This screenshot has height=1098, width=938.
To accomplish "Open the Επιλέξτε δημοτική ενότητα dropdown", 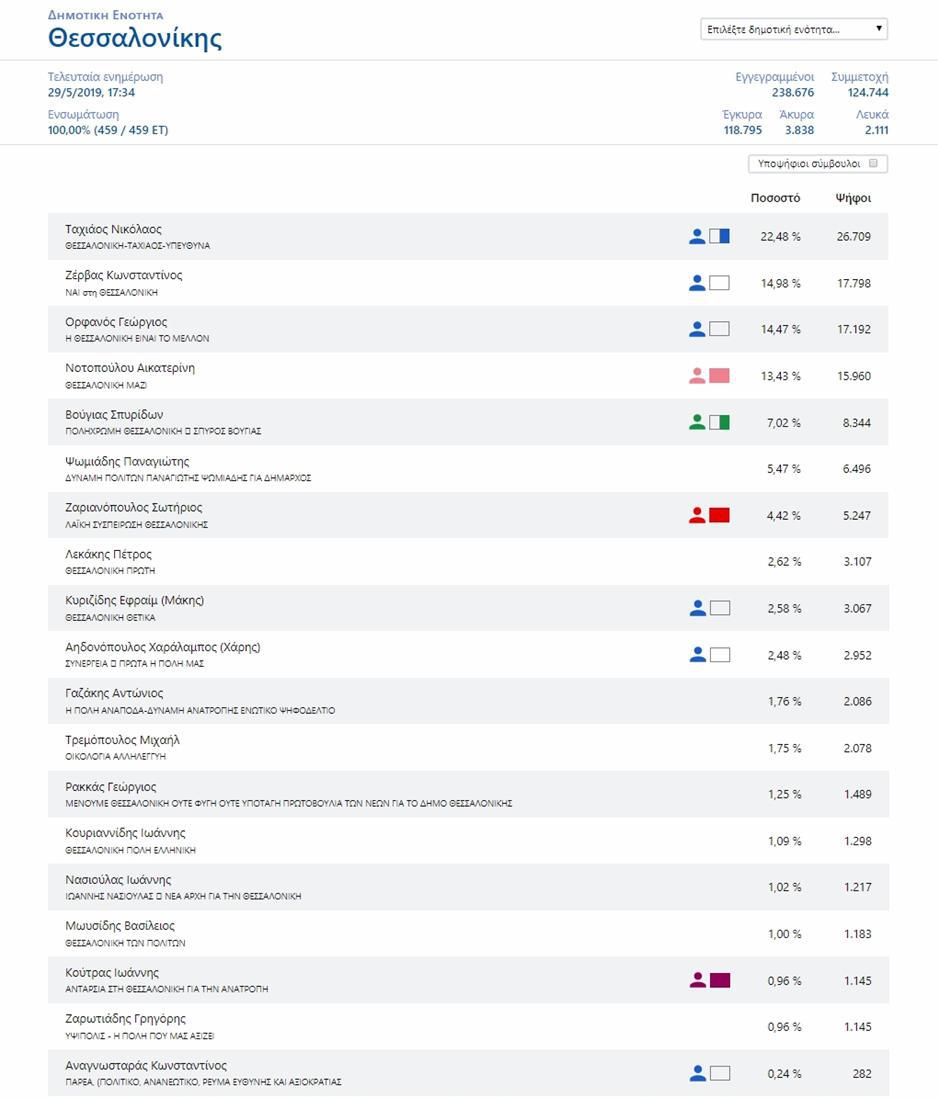I will [x=794, y=29].
